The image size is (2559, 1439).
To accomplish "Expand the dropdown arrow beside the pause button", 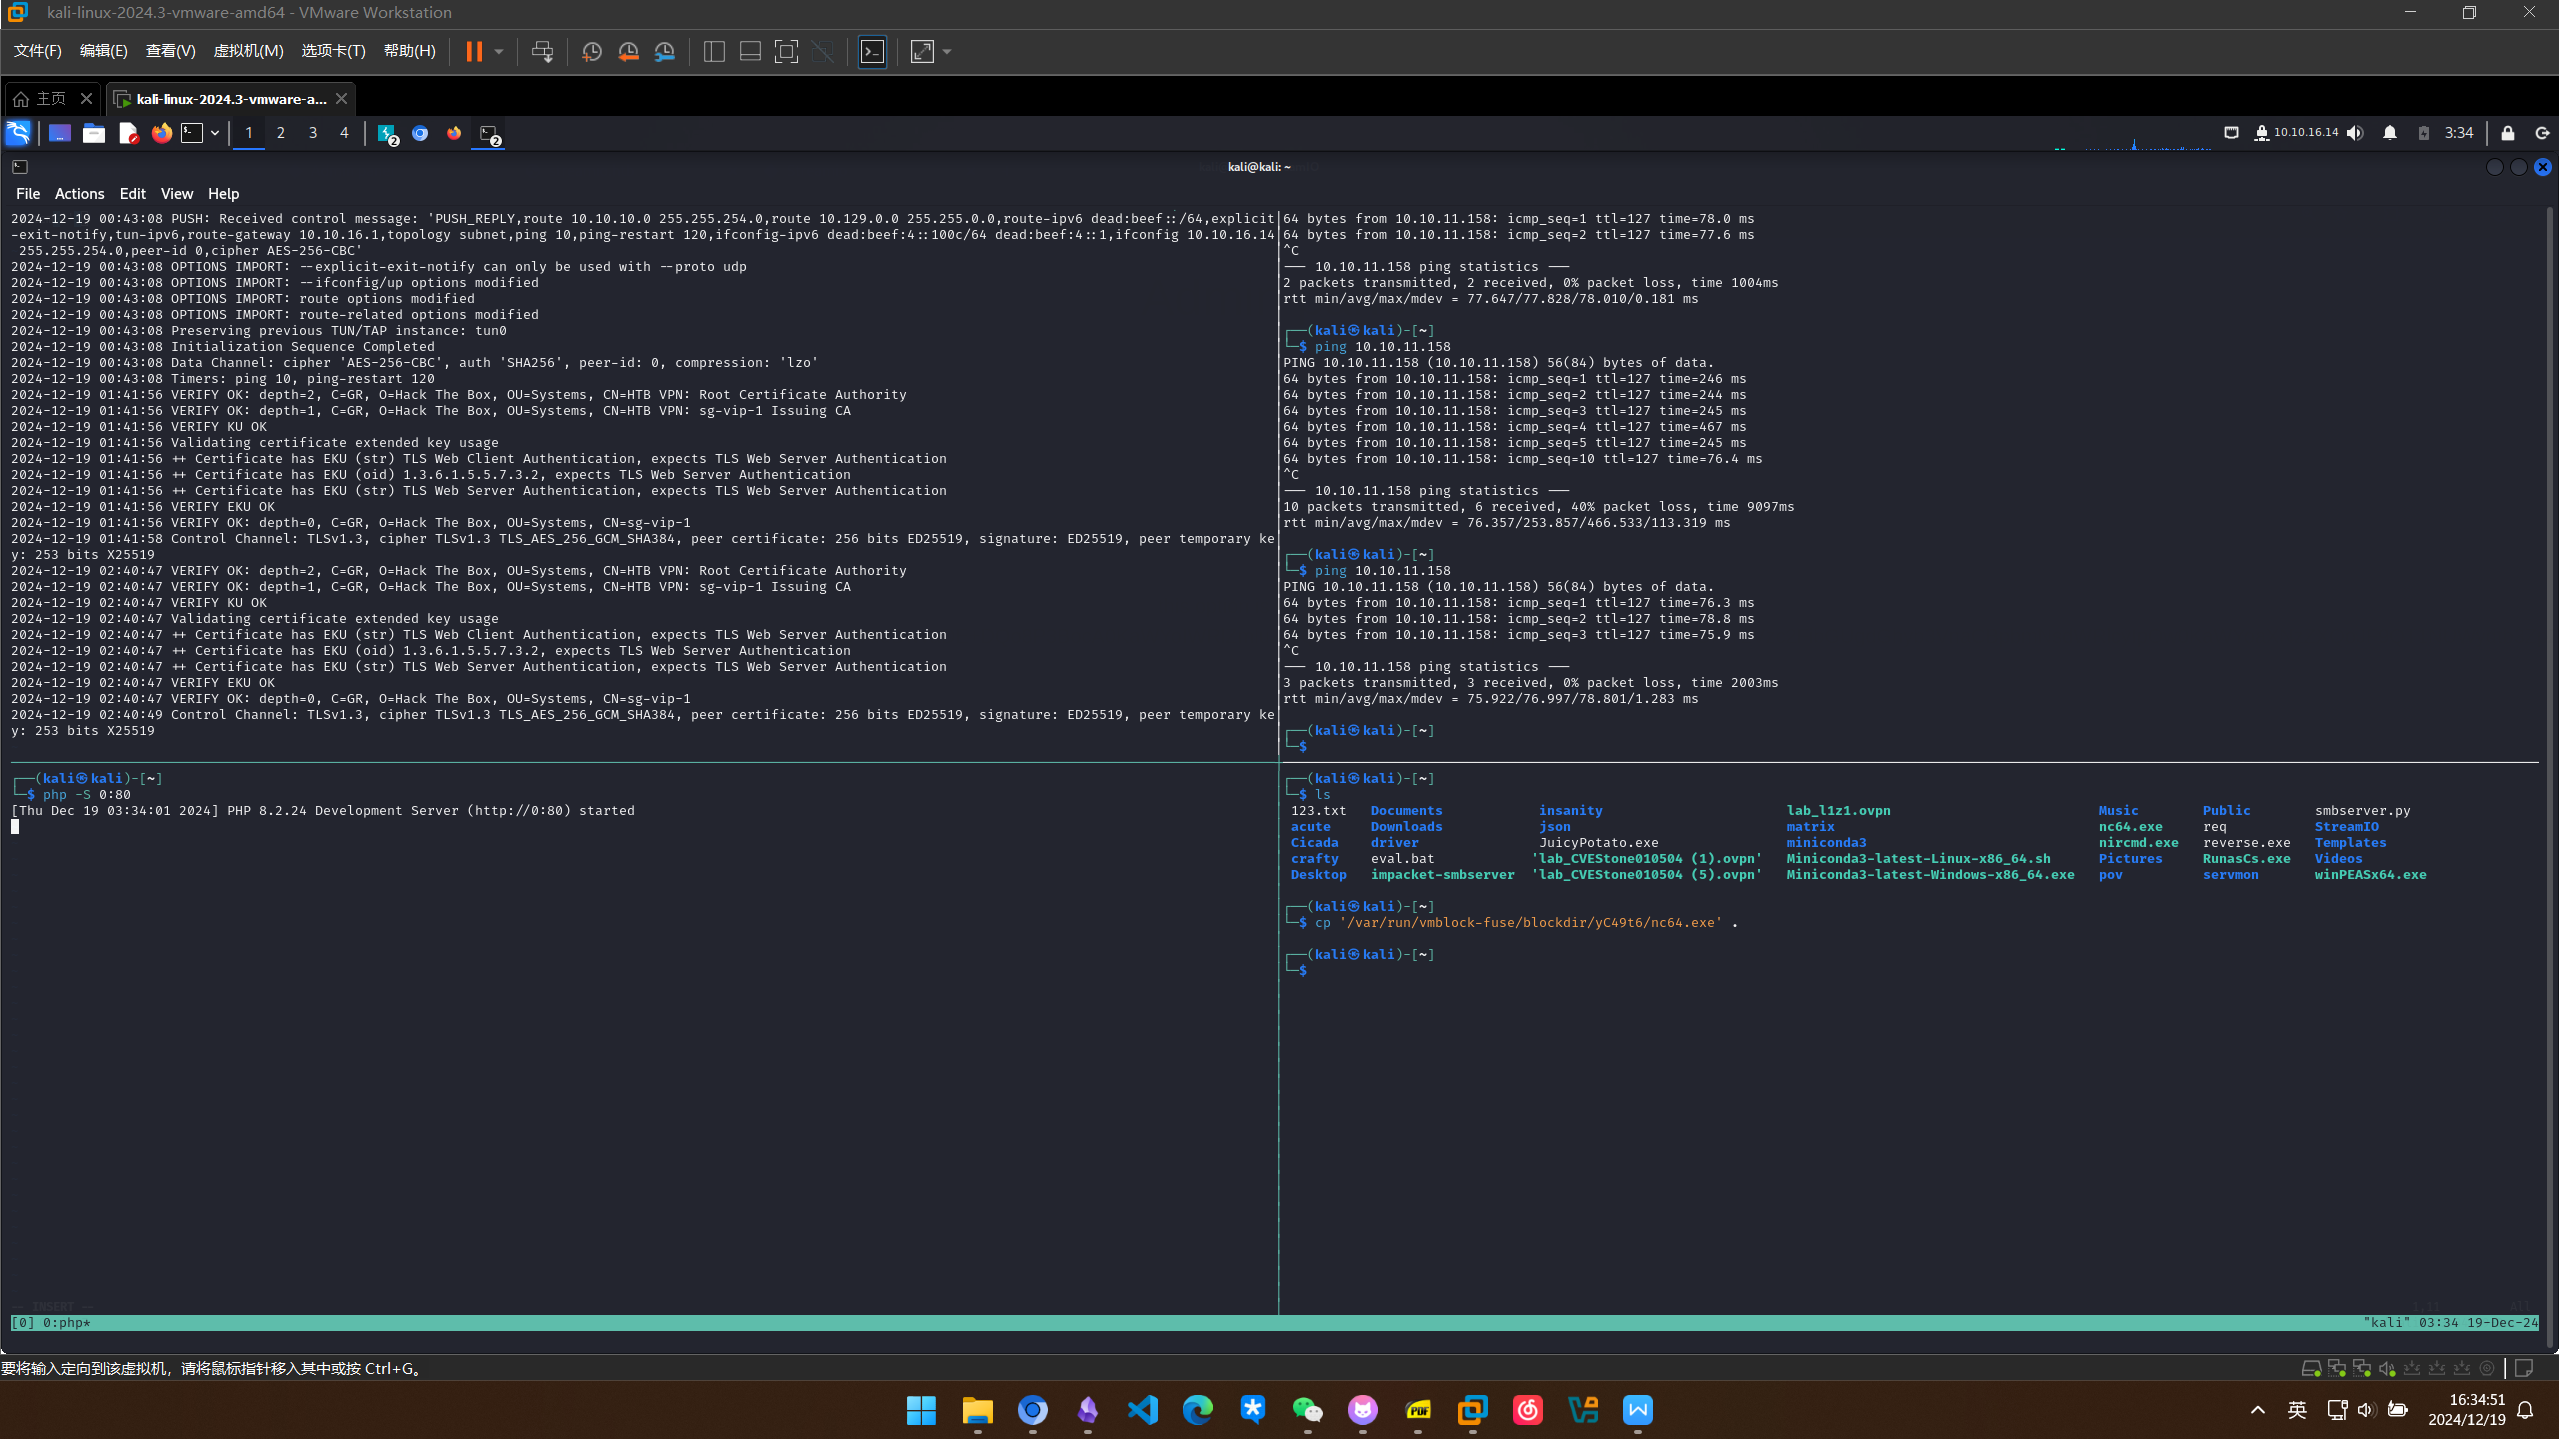I will click(499, 52).
